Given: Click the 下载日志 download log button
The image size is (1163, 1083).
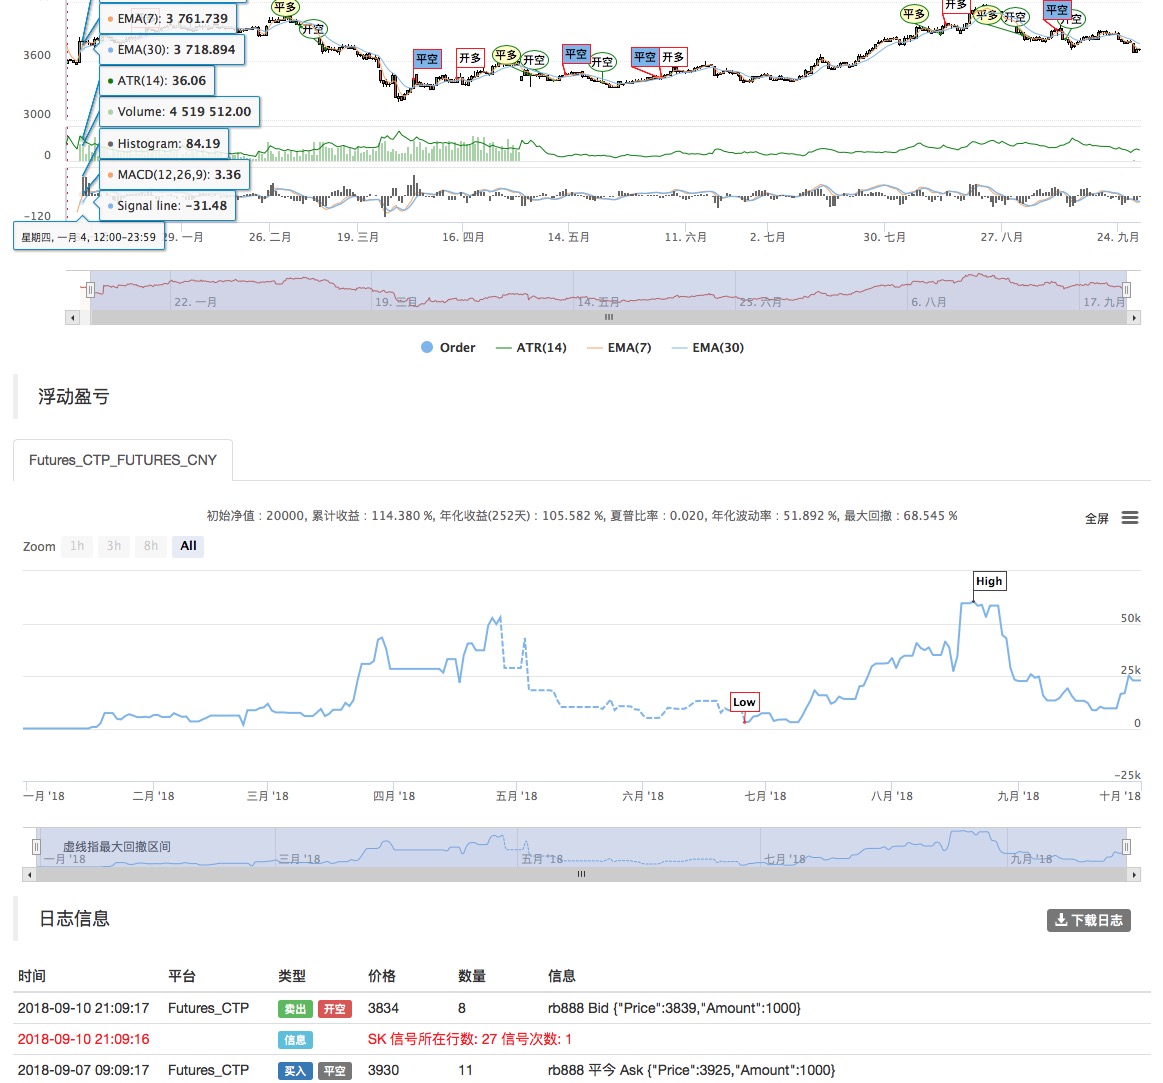Looking at the screenshot, I should (x=1089, y=920).
